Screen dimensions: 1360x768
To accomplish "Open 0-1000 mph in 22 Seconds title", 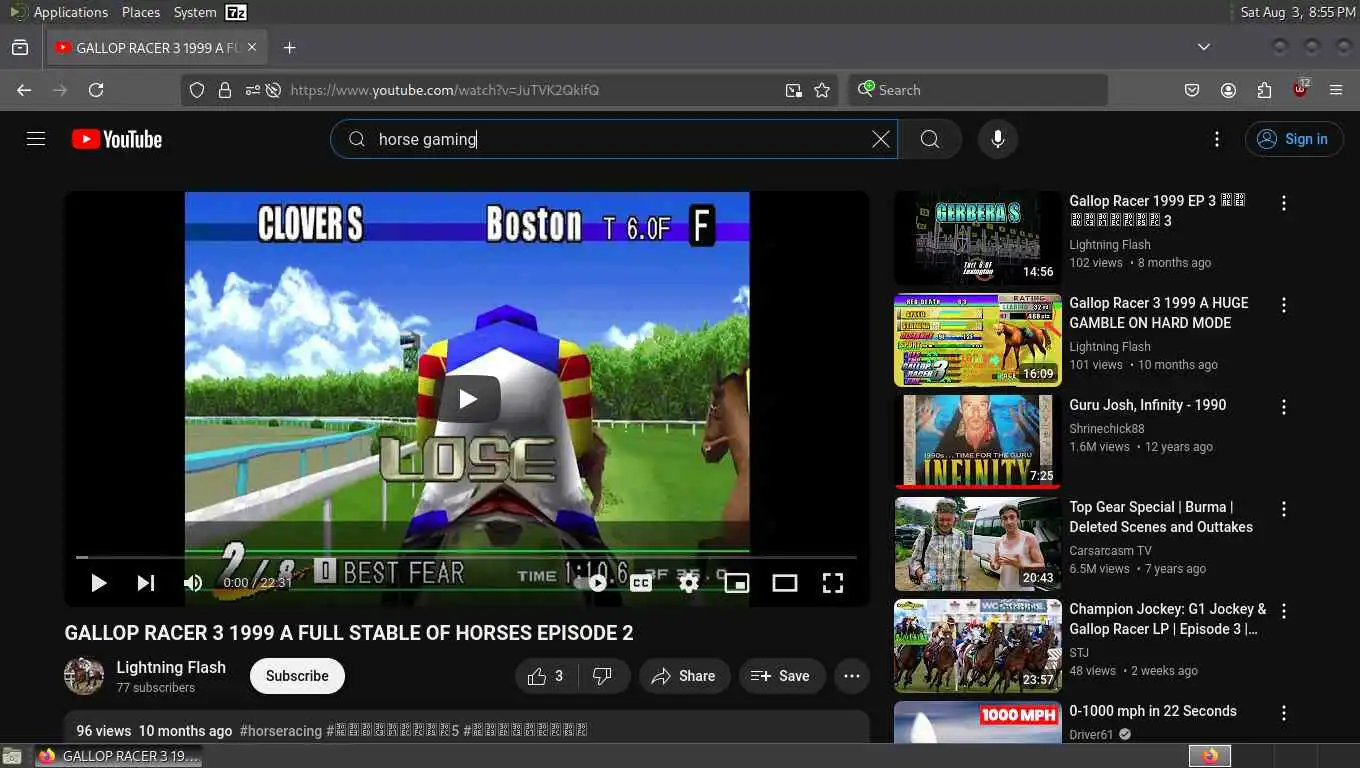I will click(x=1153, y=711).
